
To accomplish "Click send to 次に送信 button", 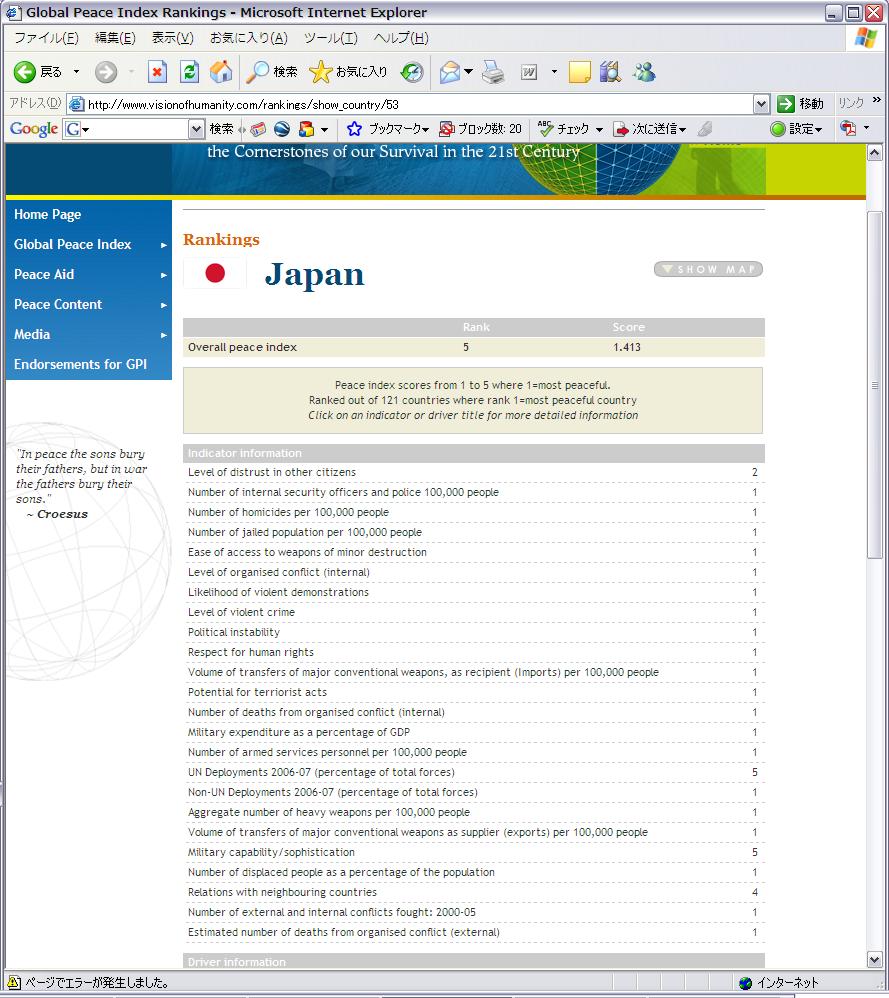I will [x=649, y=129].
